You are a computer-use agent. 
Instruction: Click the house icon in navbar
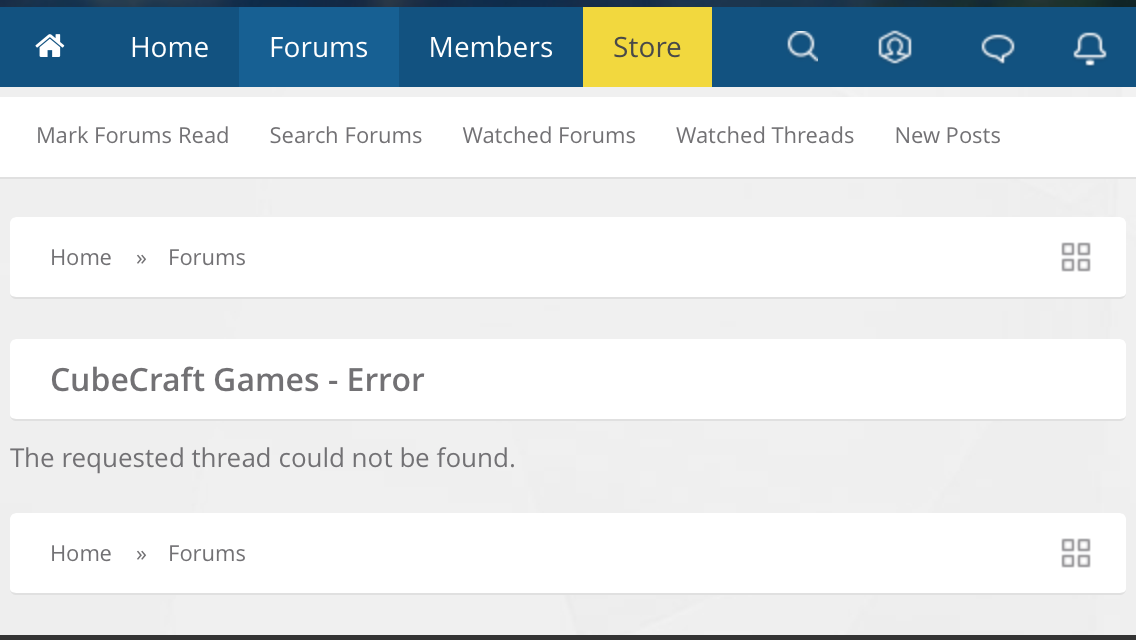[x=50, y=46]
